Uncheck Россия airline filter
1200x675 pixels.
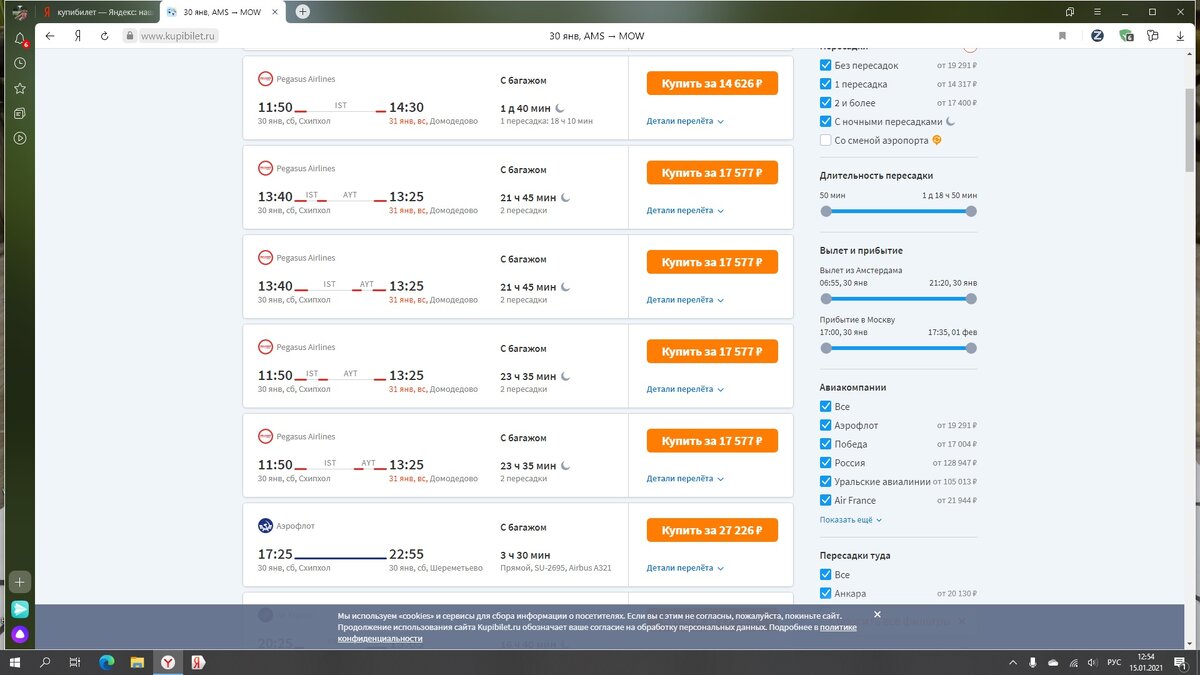(x=826, y=463)
